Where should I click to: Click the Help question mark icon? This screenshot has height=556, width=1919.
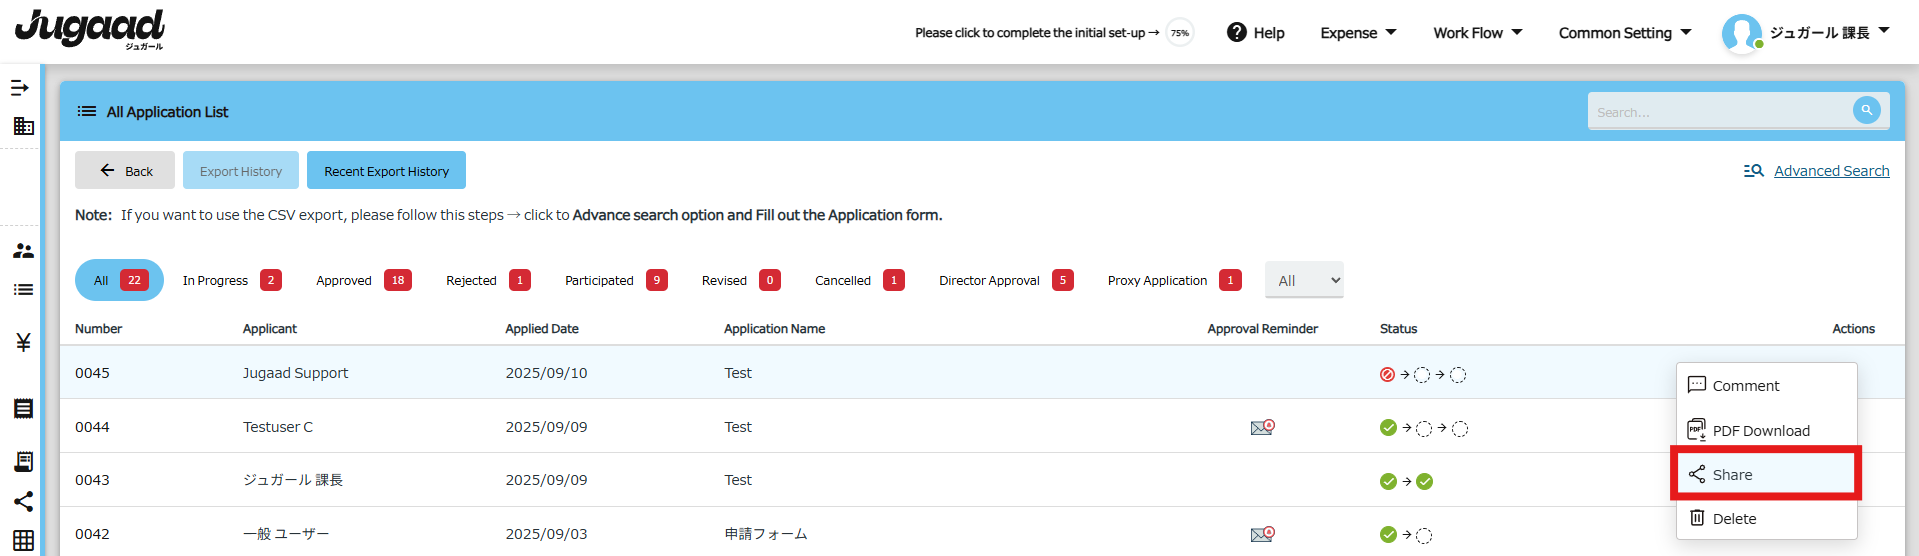tap(1236, 32)
